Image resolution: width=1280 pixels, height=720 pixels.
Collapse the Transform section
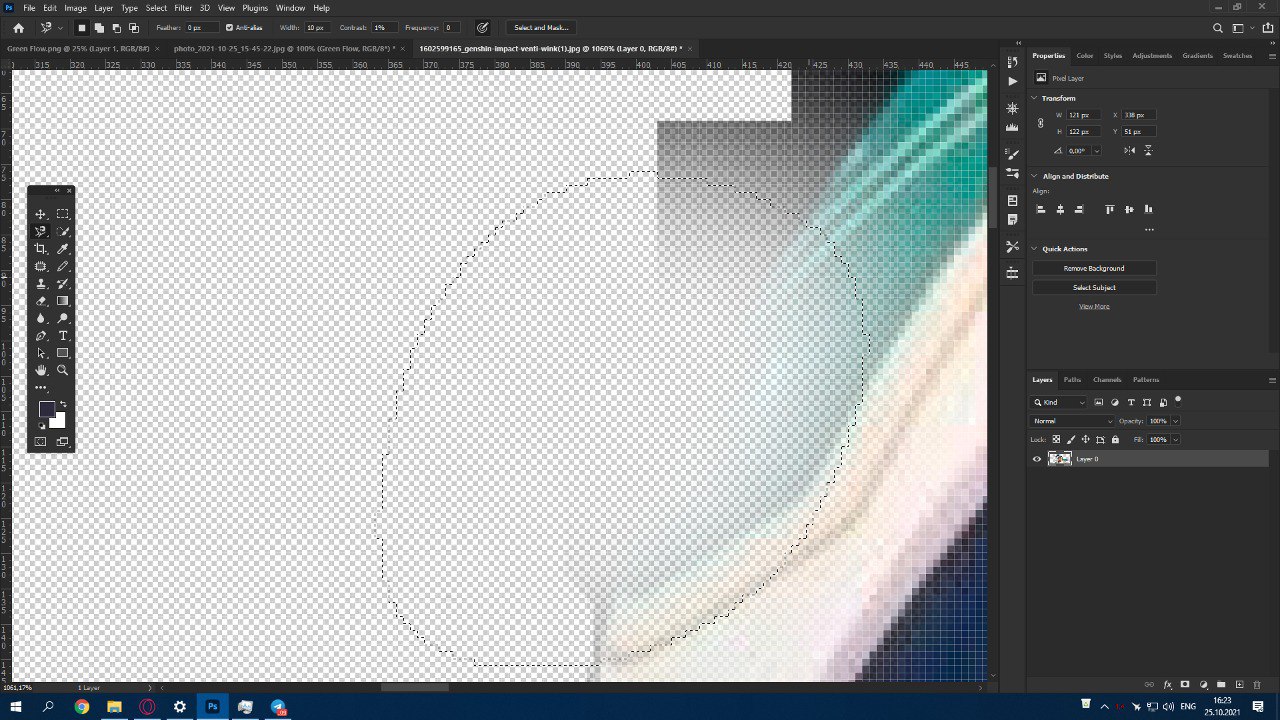[1036, 98]
